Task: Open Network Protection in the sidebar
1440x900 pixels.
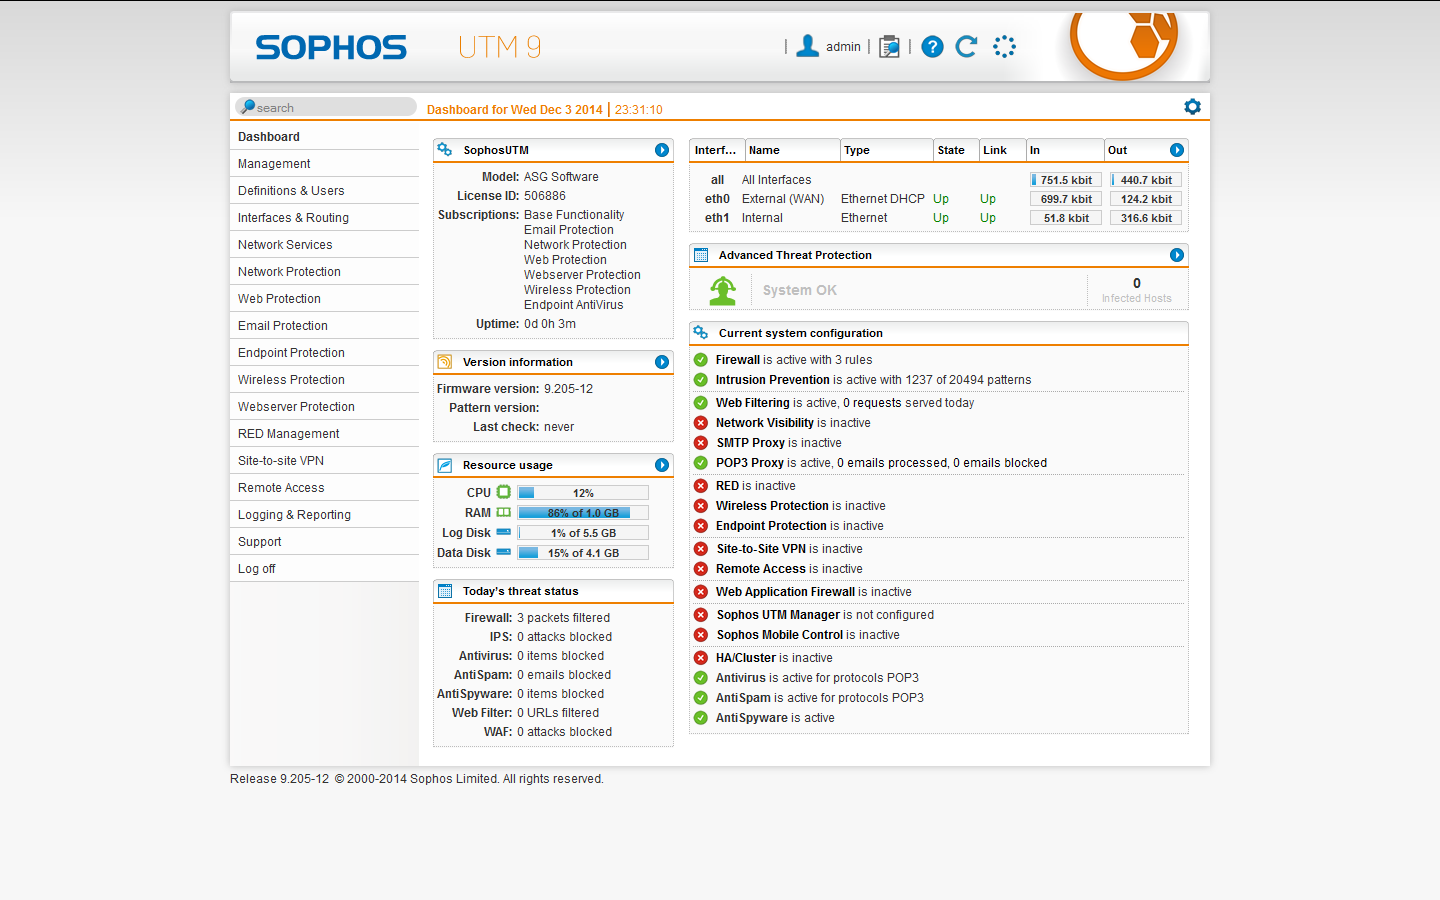Action: point(289,272)
